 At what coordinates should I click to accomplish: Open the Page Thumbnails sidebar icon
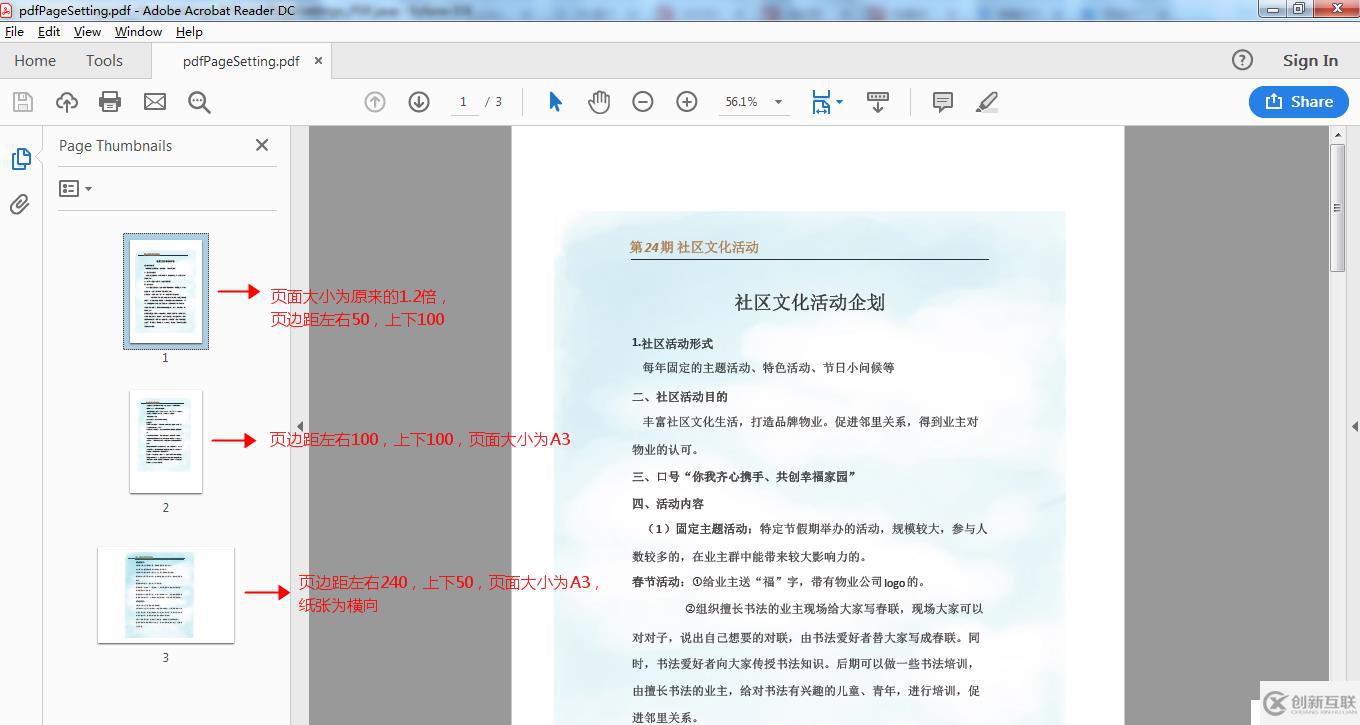21,159
